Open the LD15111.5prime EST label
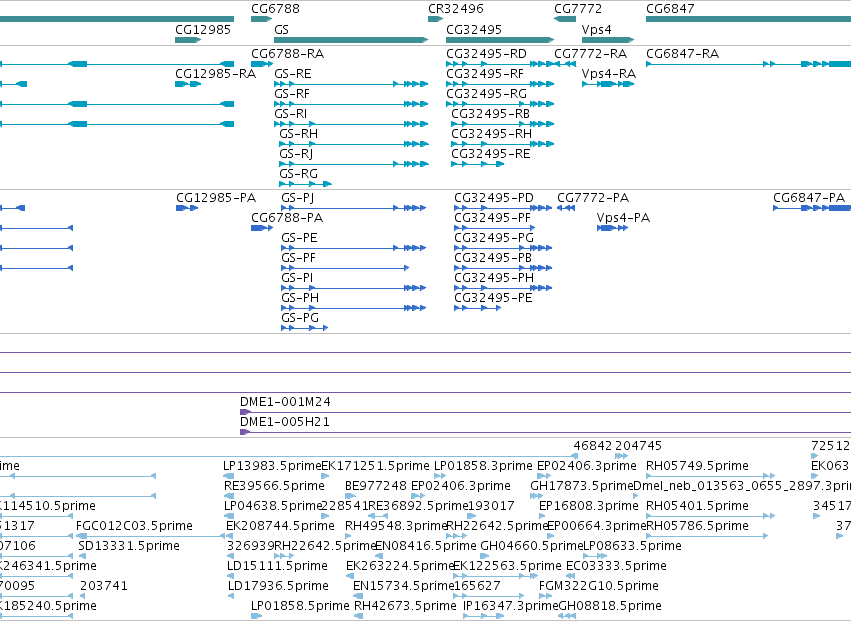 point(277,566)
